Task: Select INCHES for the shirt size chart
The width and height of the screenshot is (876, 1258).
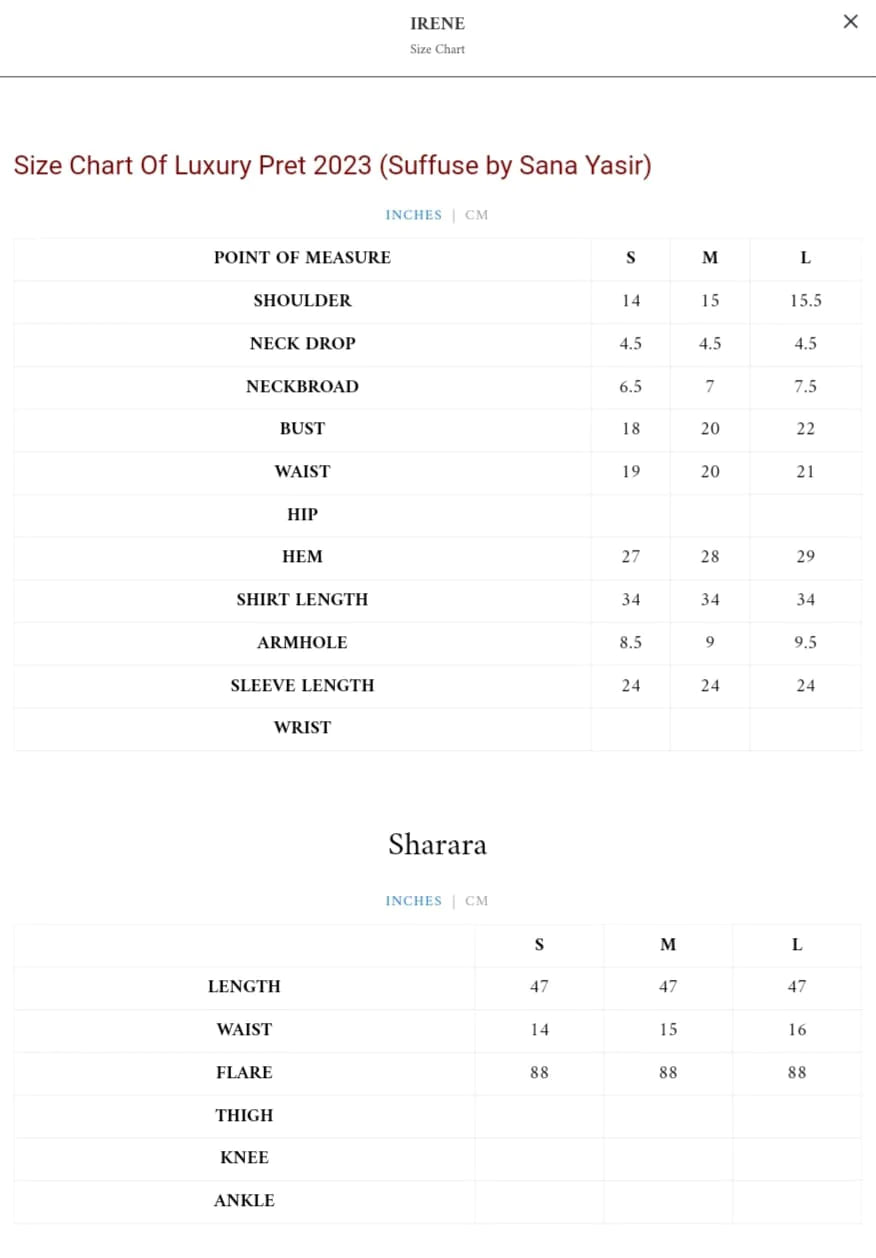Action: [x=413, y=215]
